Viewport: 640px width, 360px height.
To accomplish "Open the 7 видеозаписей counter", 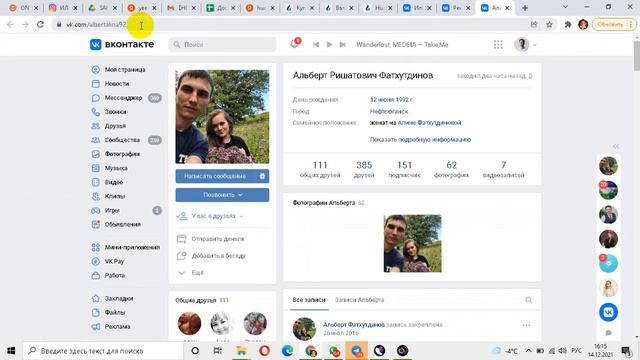I will point(503,169).
